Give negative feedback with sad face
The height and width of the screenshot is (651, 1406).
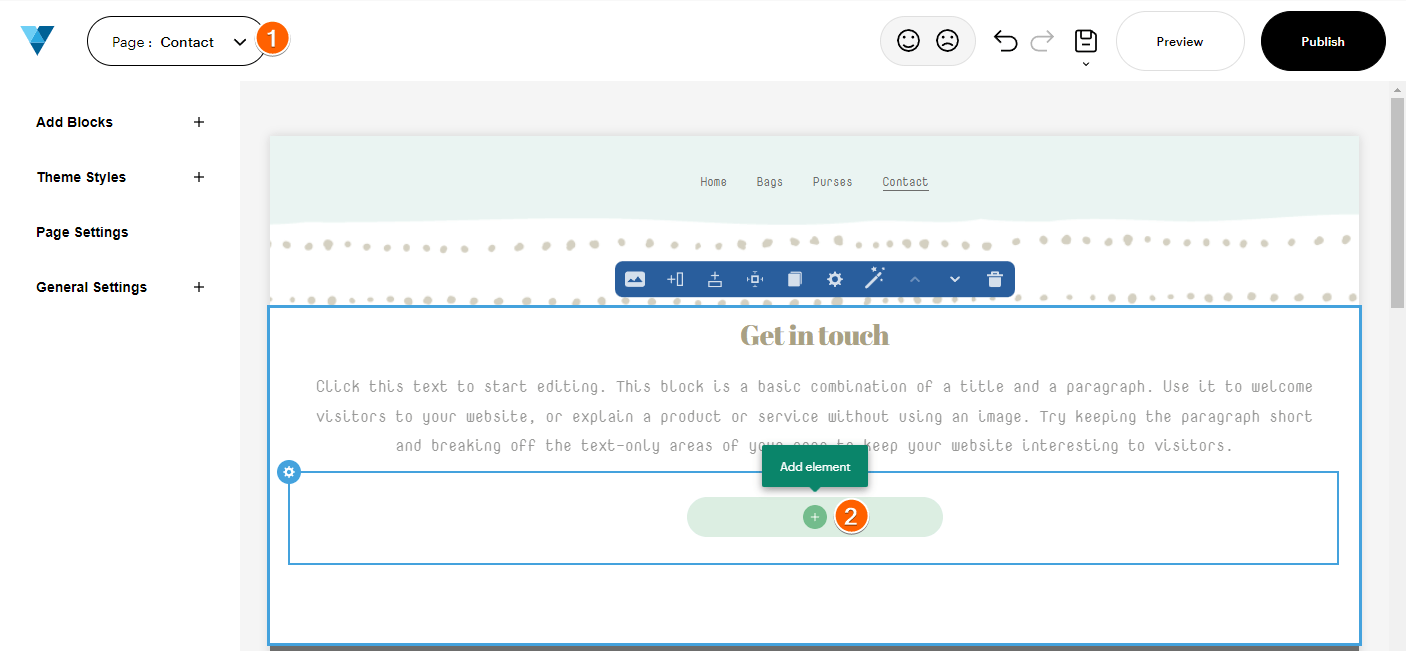948,40
